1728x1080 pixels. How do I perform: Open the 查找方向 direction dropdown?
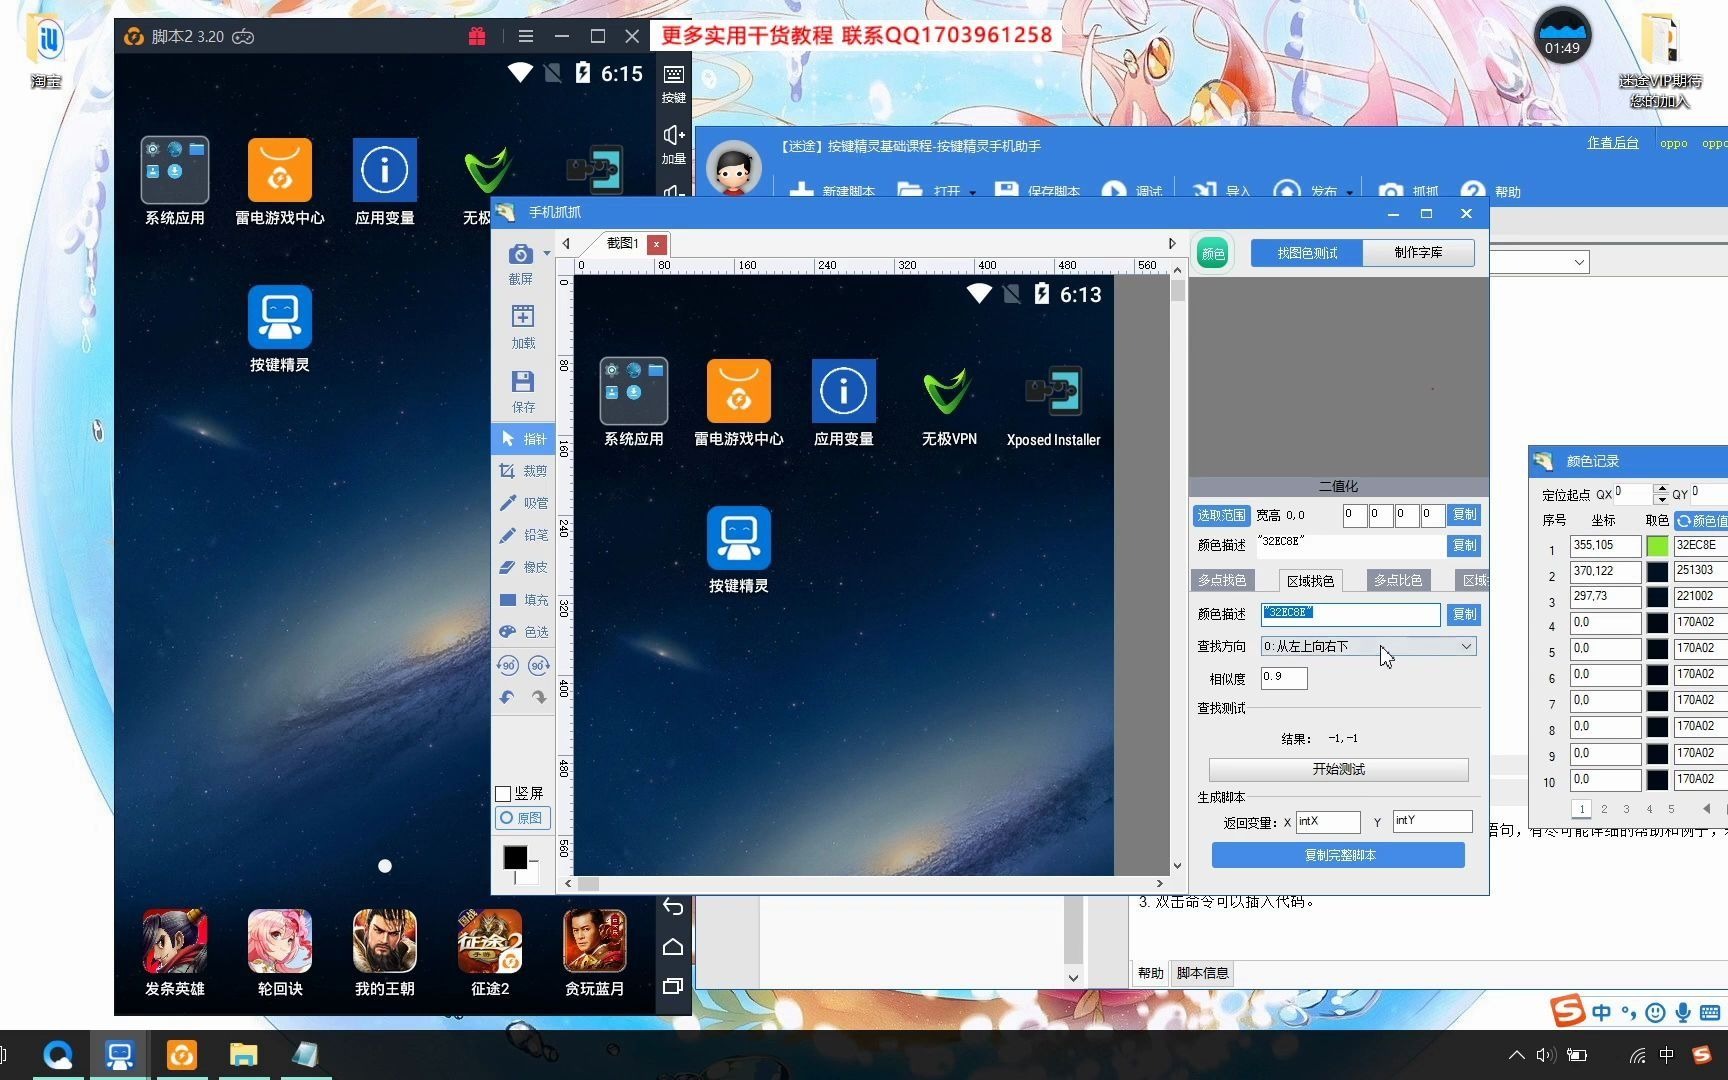1368,646
